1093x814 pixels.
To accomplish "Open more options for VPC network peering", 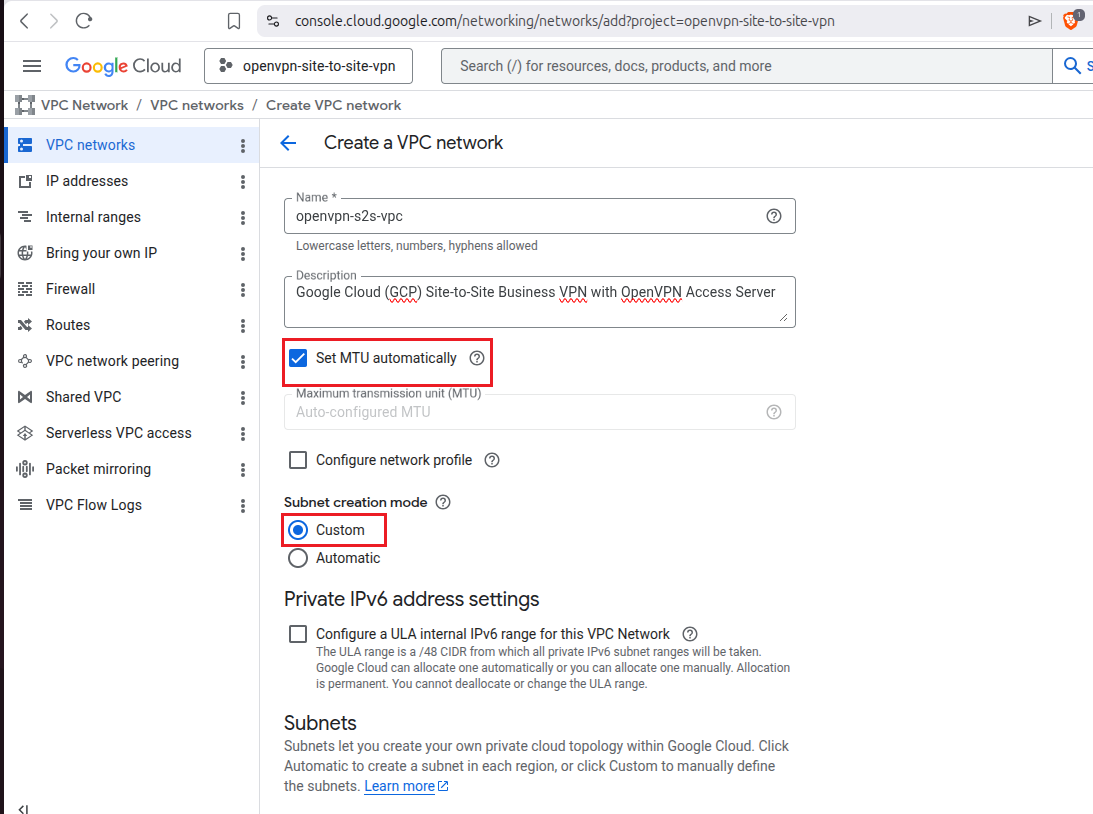I will click(x=243, y=362).
